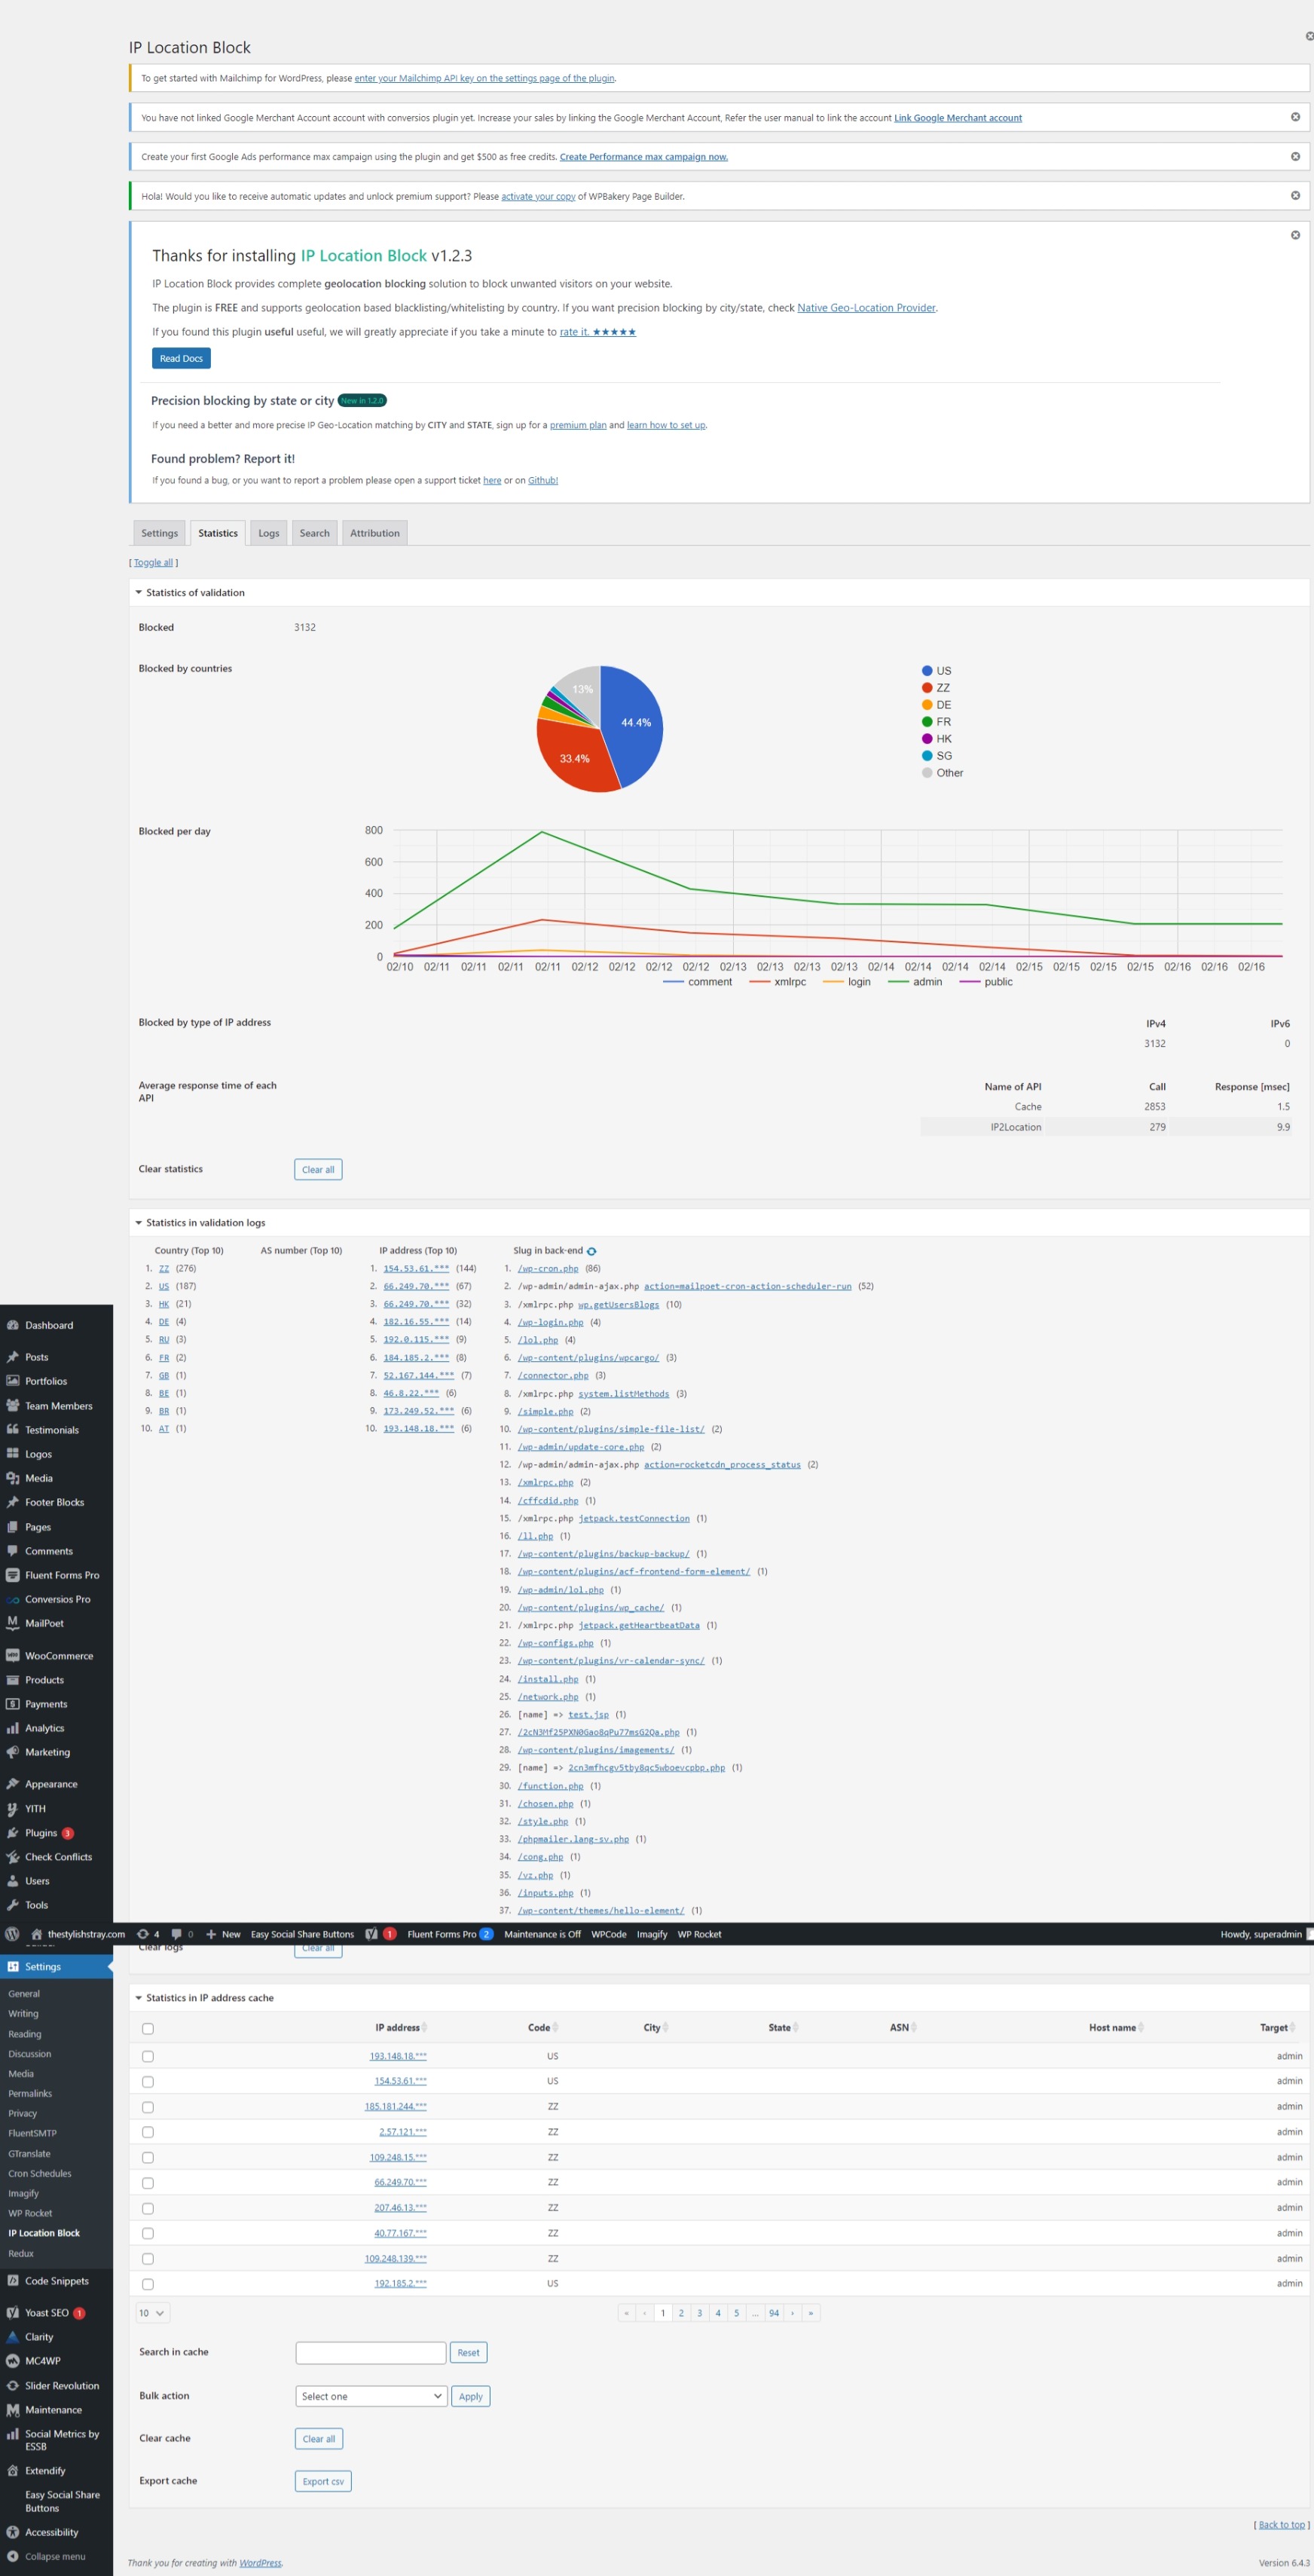Viewport: 1314px width, 2576px height.
Task: Collapse Statistics in validation logs section
Action: 139,1222
